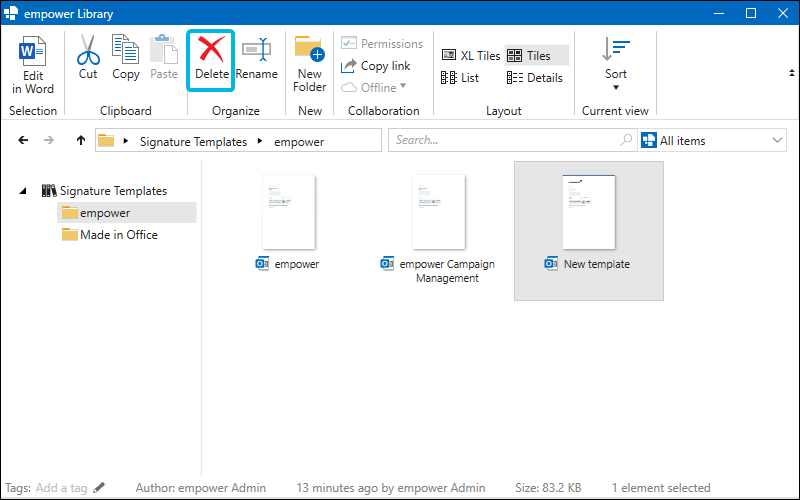The width and height of the screenshot is (800, 500).
Task: Select empower Campaign Management thumbnail
Action: click(439, 212)
